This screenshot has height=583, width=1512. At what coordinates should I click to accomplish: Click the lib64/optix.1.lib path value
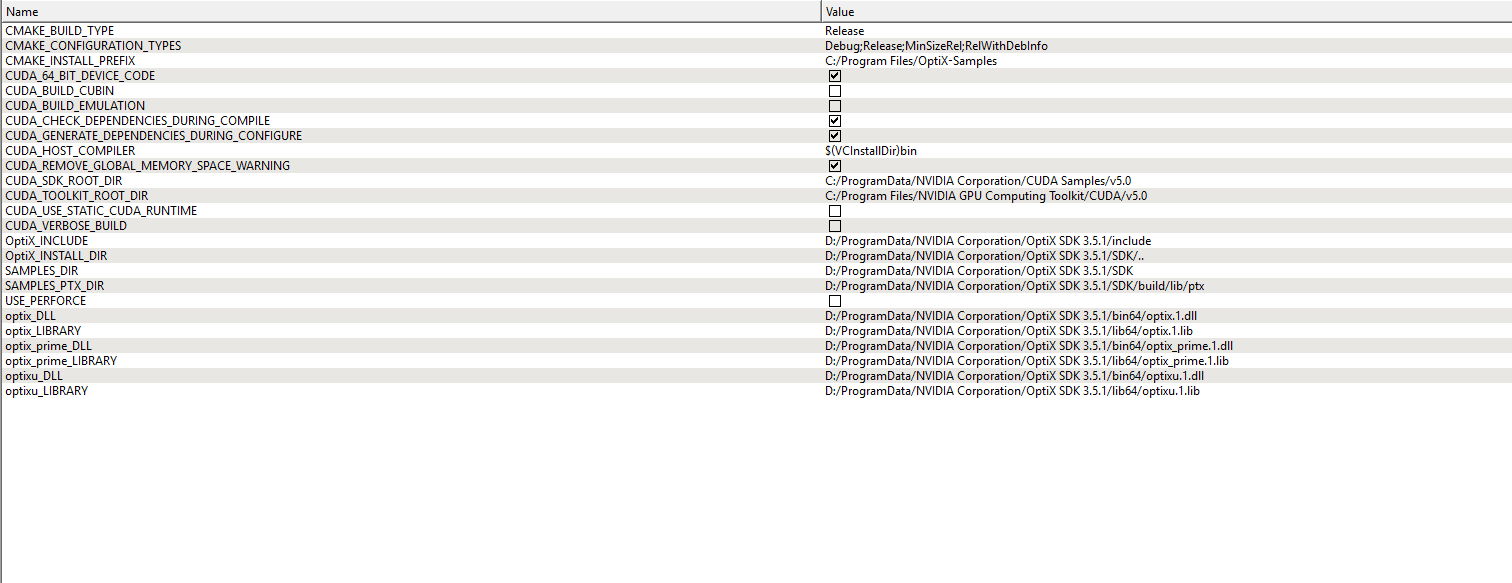pyautogui.click(x=1009, y=331)
